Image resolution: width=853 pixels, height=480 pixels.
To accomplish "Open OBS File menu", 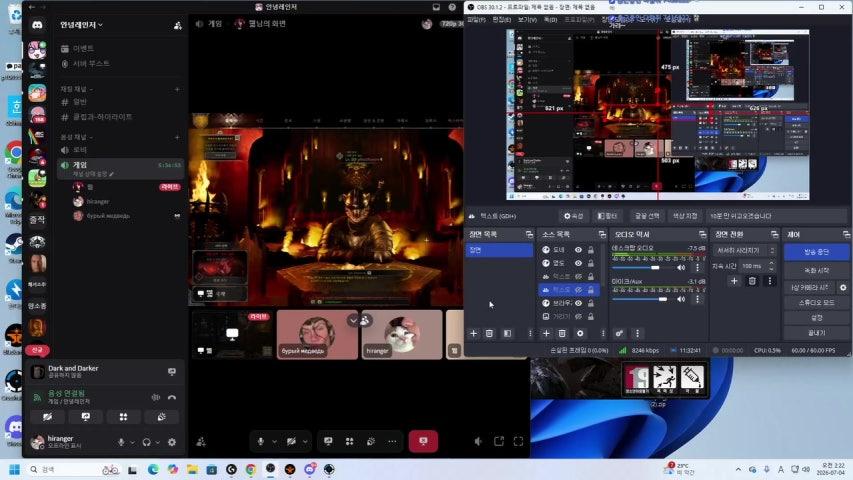I will tap(476, 20).
